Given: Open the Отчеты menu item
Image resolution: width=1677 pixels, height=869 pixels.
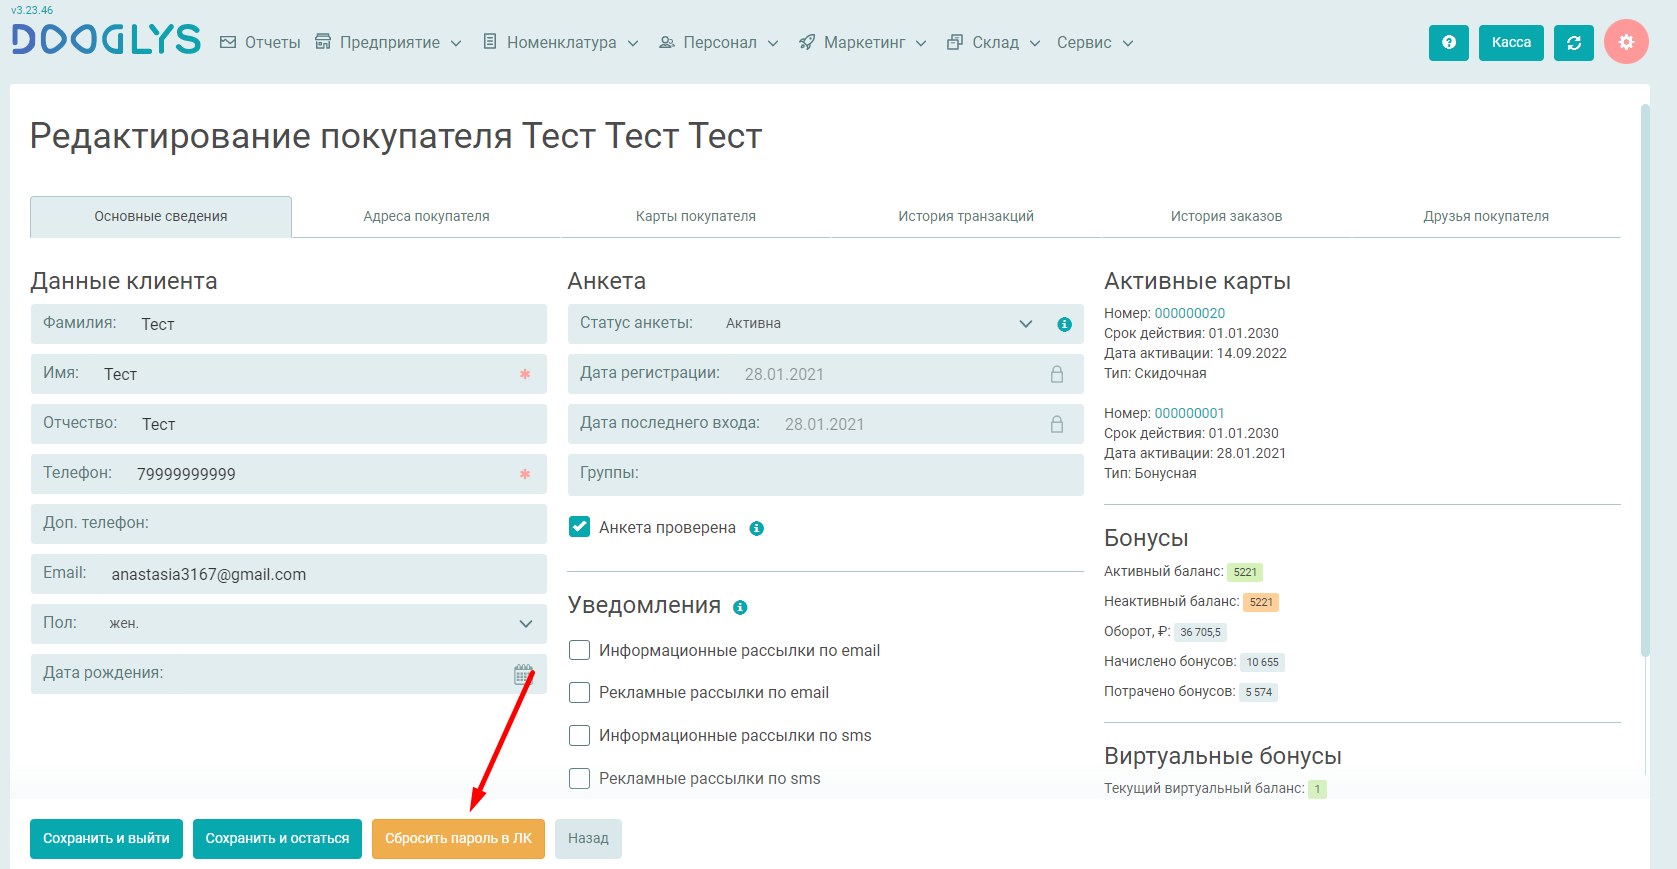Looking at the screenshot, I should pos(260,42).
